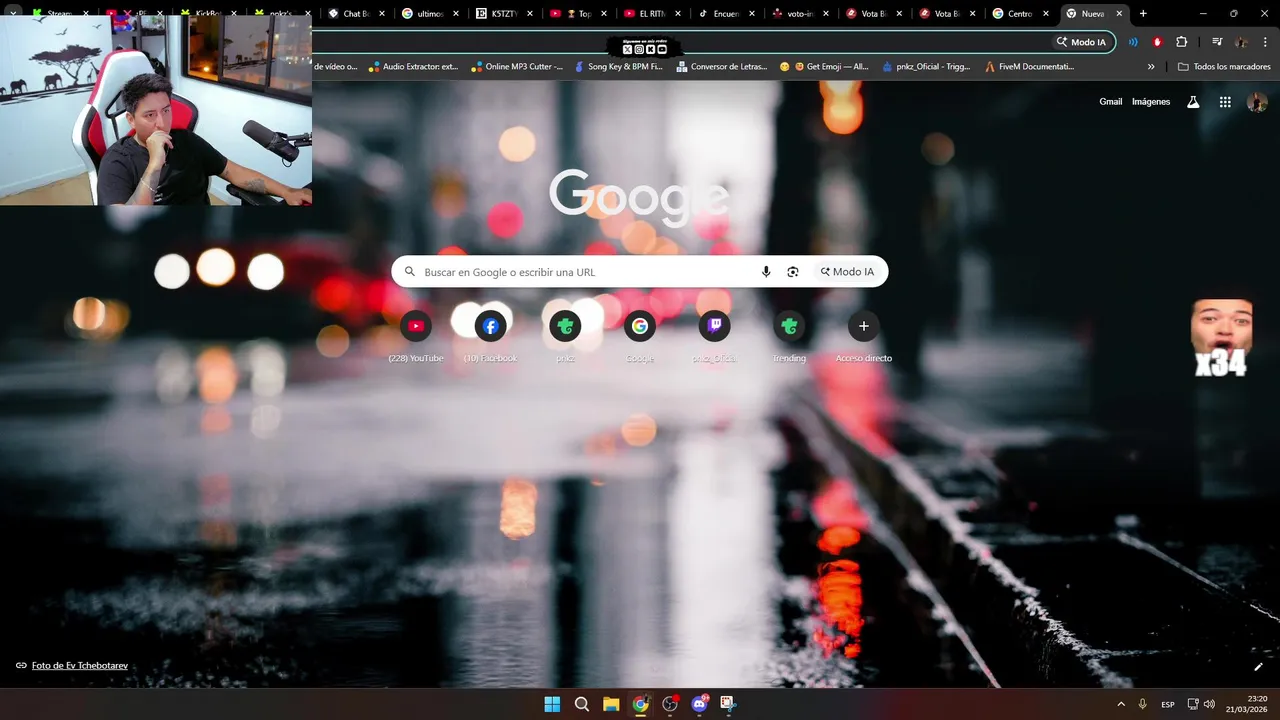Viewport: 1280px width, 720px height.
Task: Switch the ESP input language indicator
Action: click(1168, 704)
